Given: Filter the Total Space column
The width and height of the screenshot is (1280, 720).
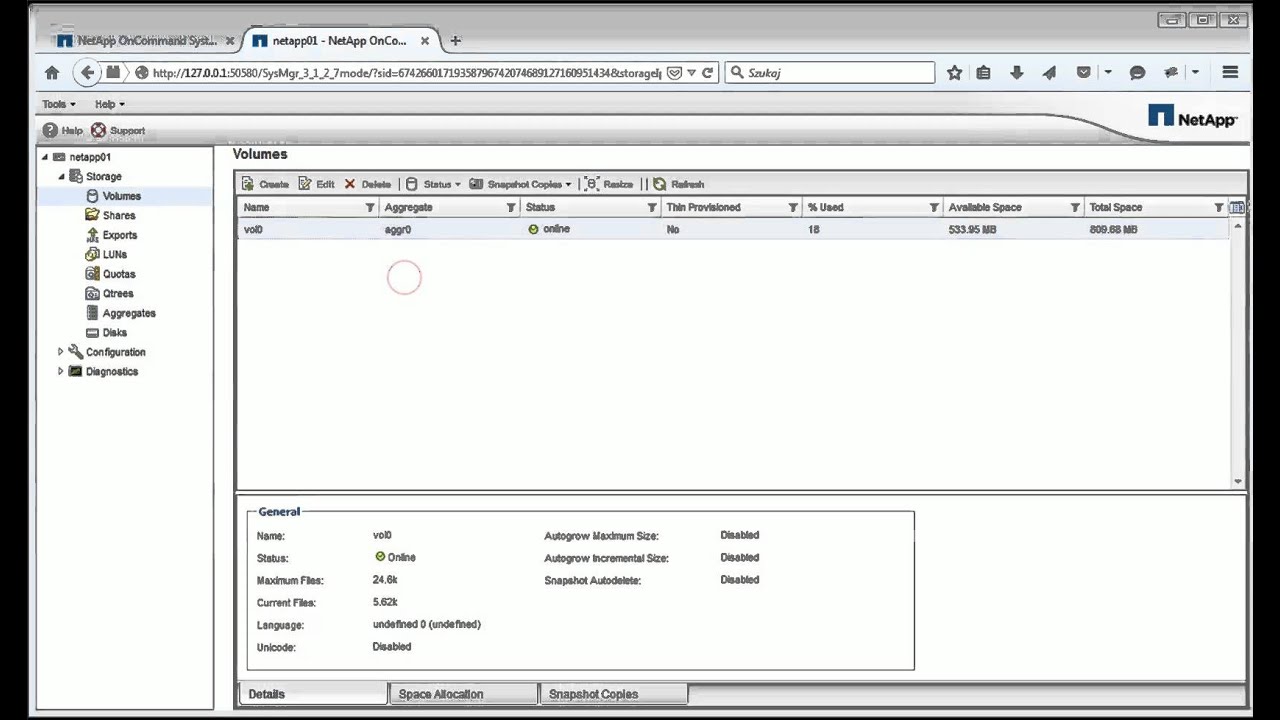Looking at the screenshot, I should [1218, 207].
